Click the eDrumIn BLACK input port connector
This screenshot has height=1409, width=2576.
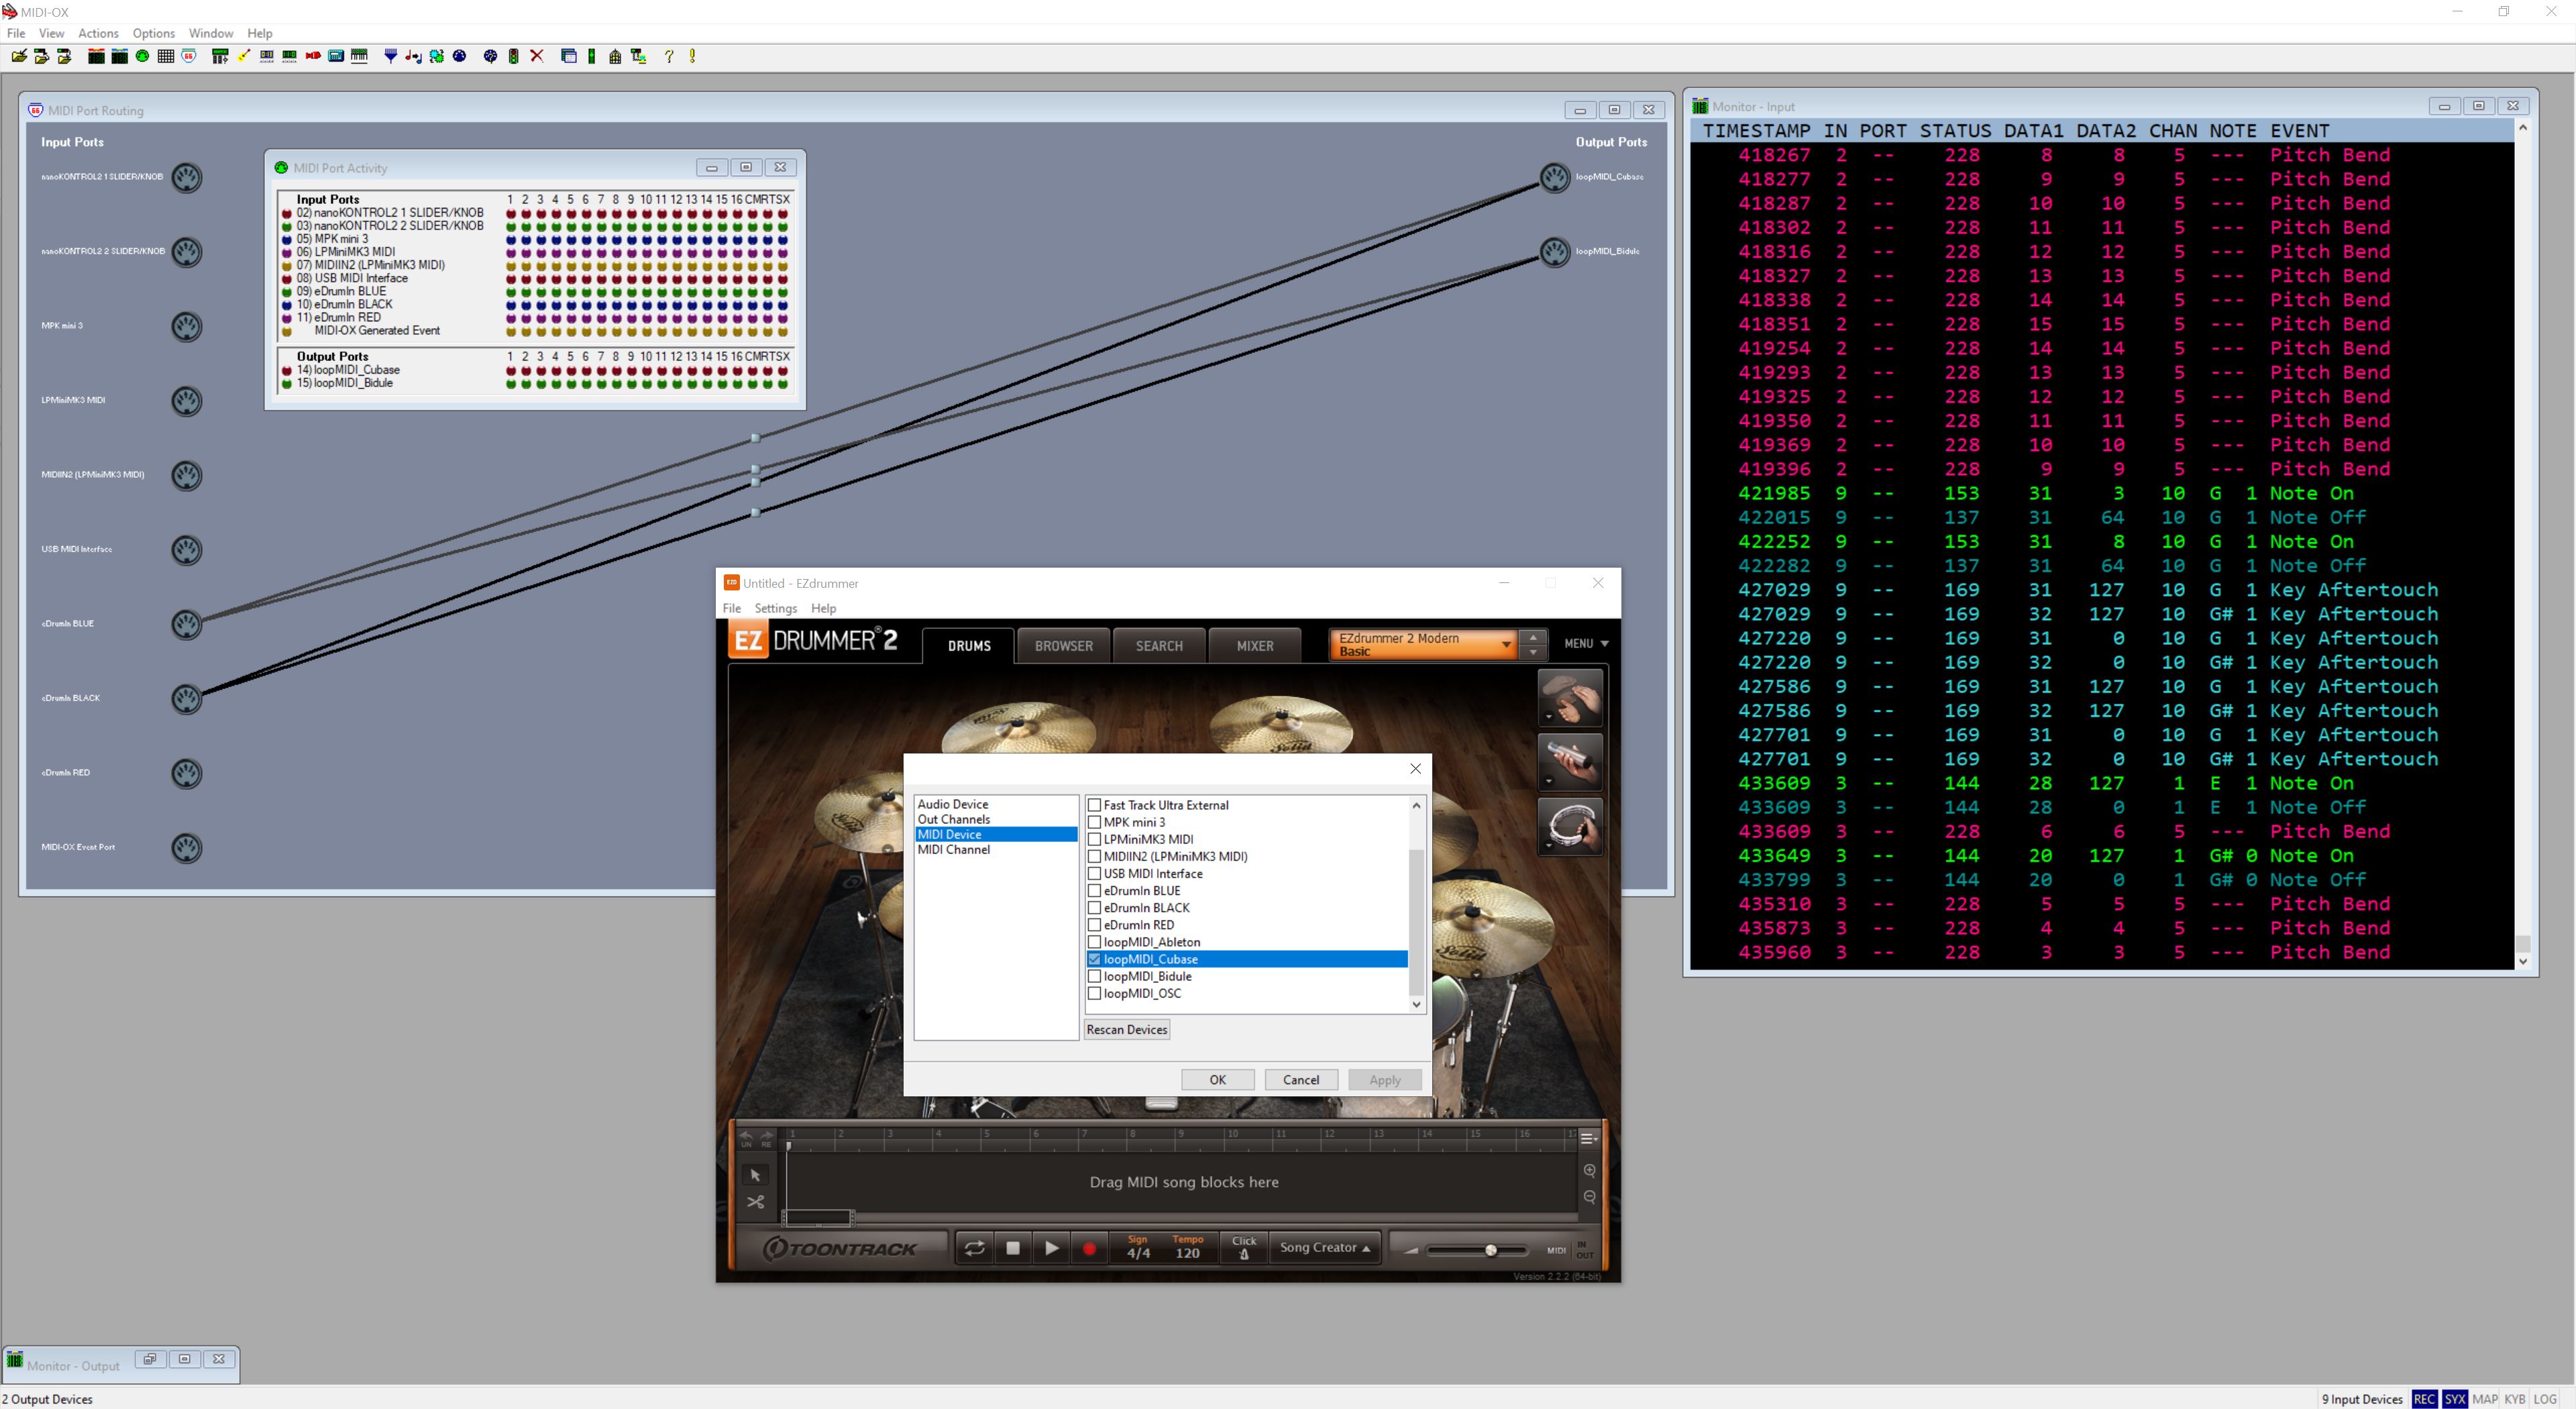[x=186, y=698]
